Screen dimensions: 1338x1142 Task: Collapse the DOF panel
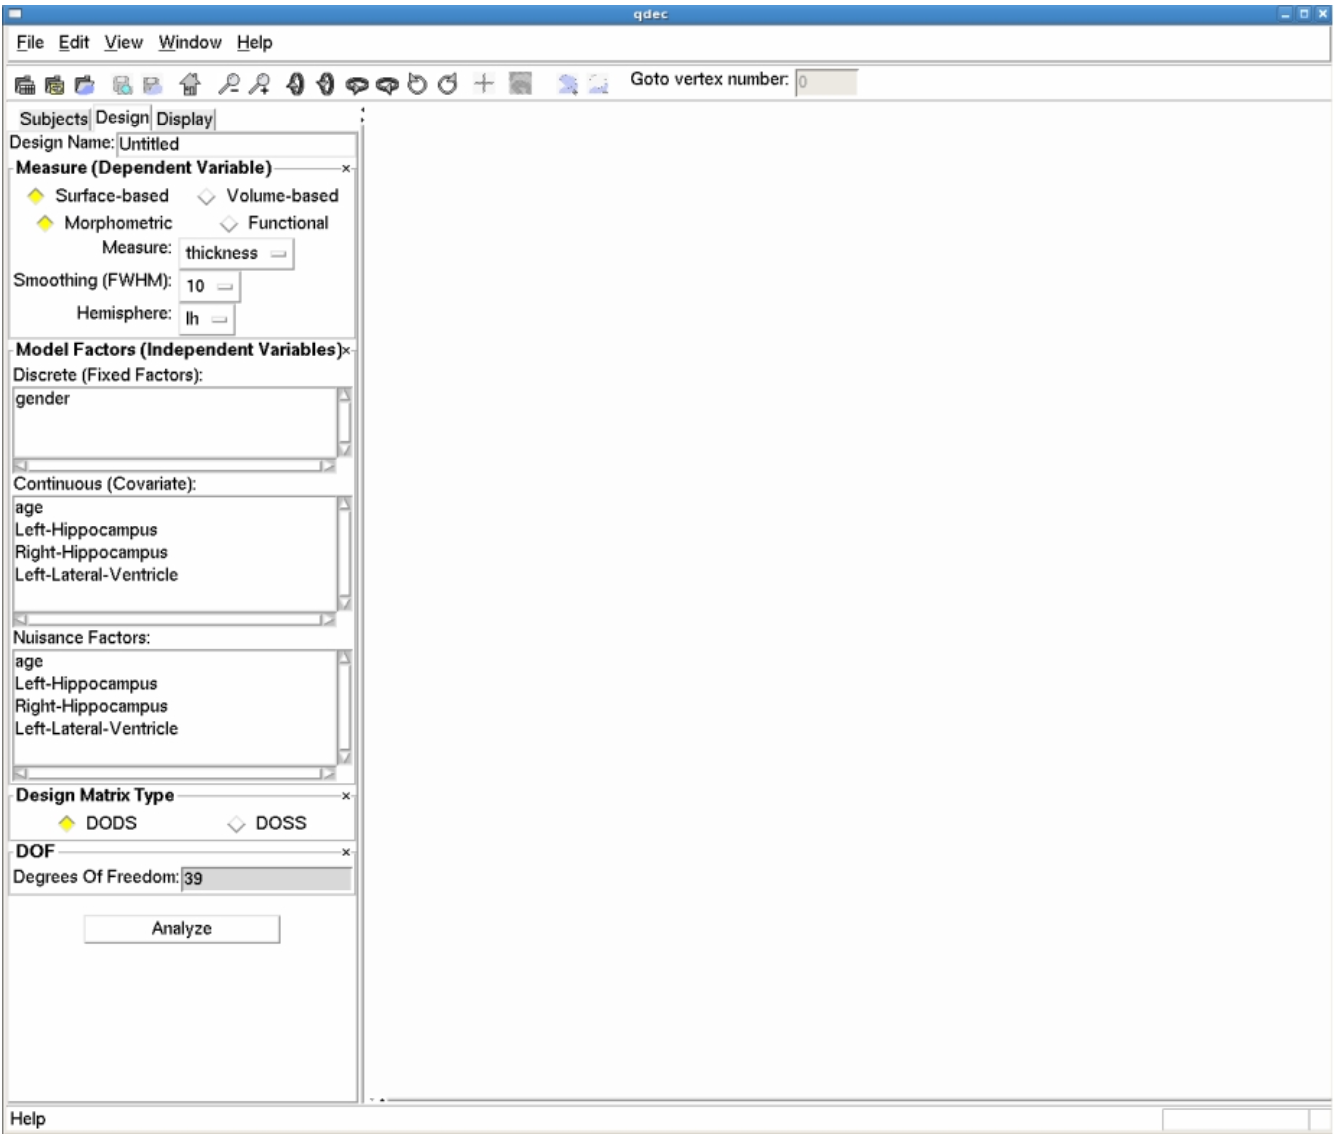tap(346, 852)
